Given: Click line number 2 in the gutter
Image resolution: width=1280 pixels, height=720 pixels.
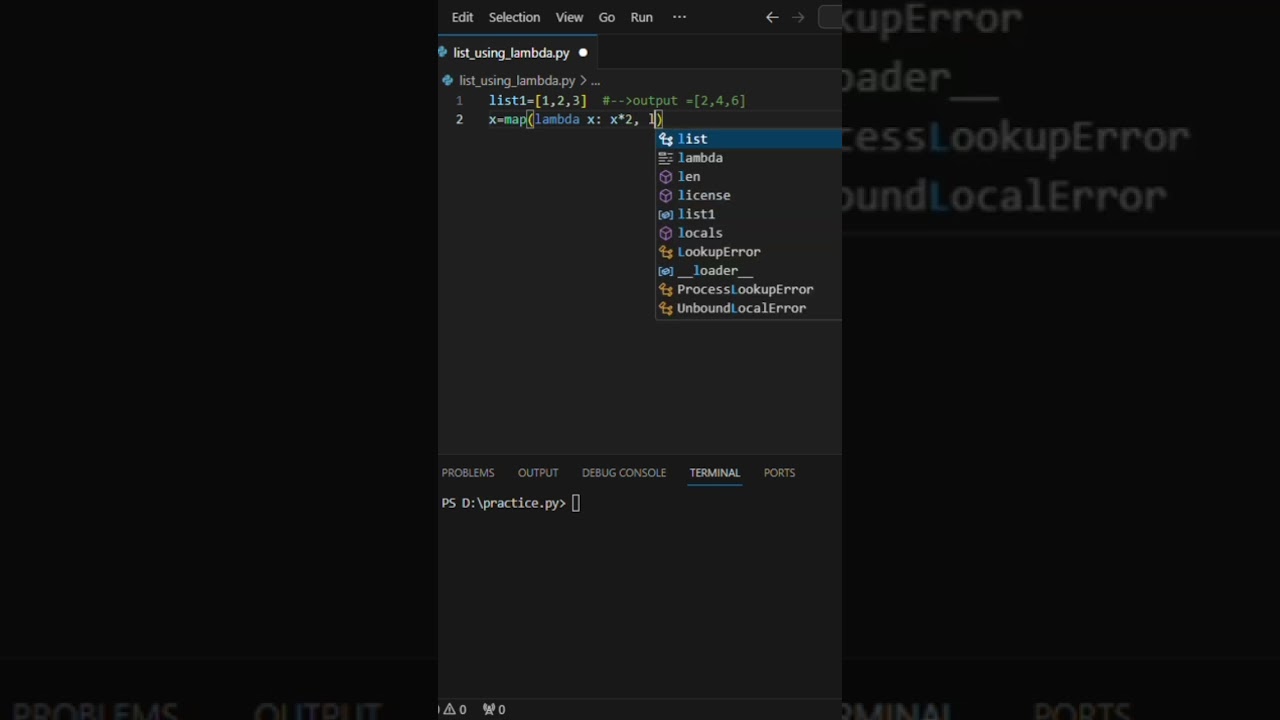Looking at the screenshot, I should coord(459,120).
